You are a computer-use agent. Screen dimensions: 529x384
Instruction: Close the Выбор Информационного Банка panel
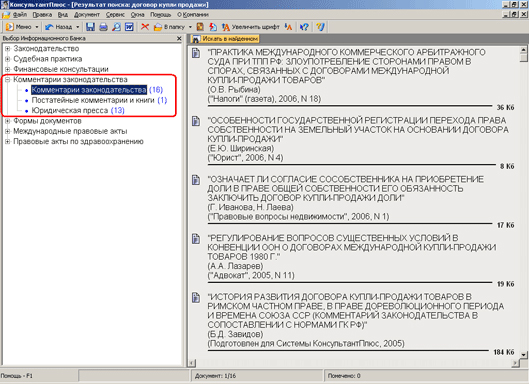point(179,38)
